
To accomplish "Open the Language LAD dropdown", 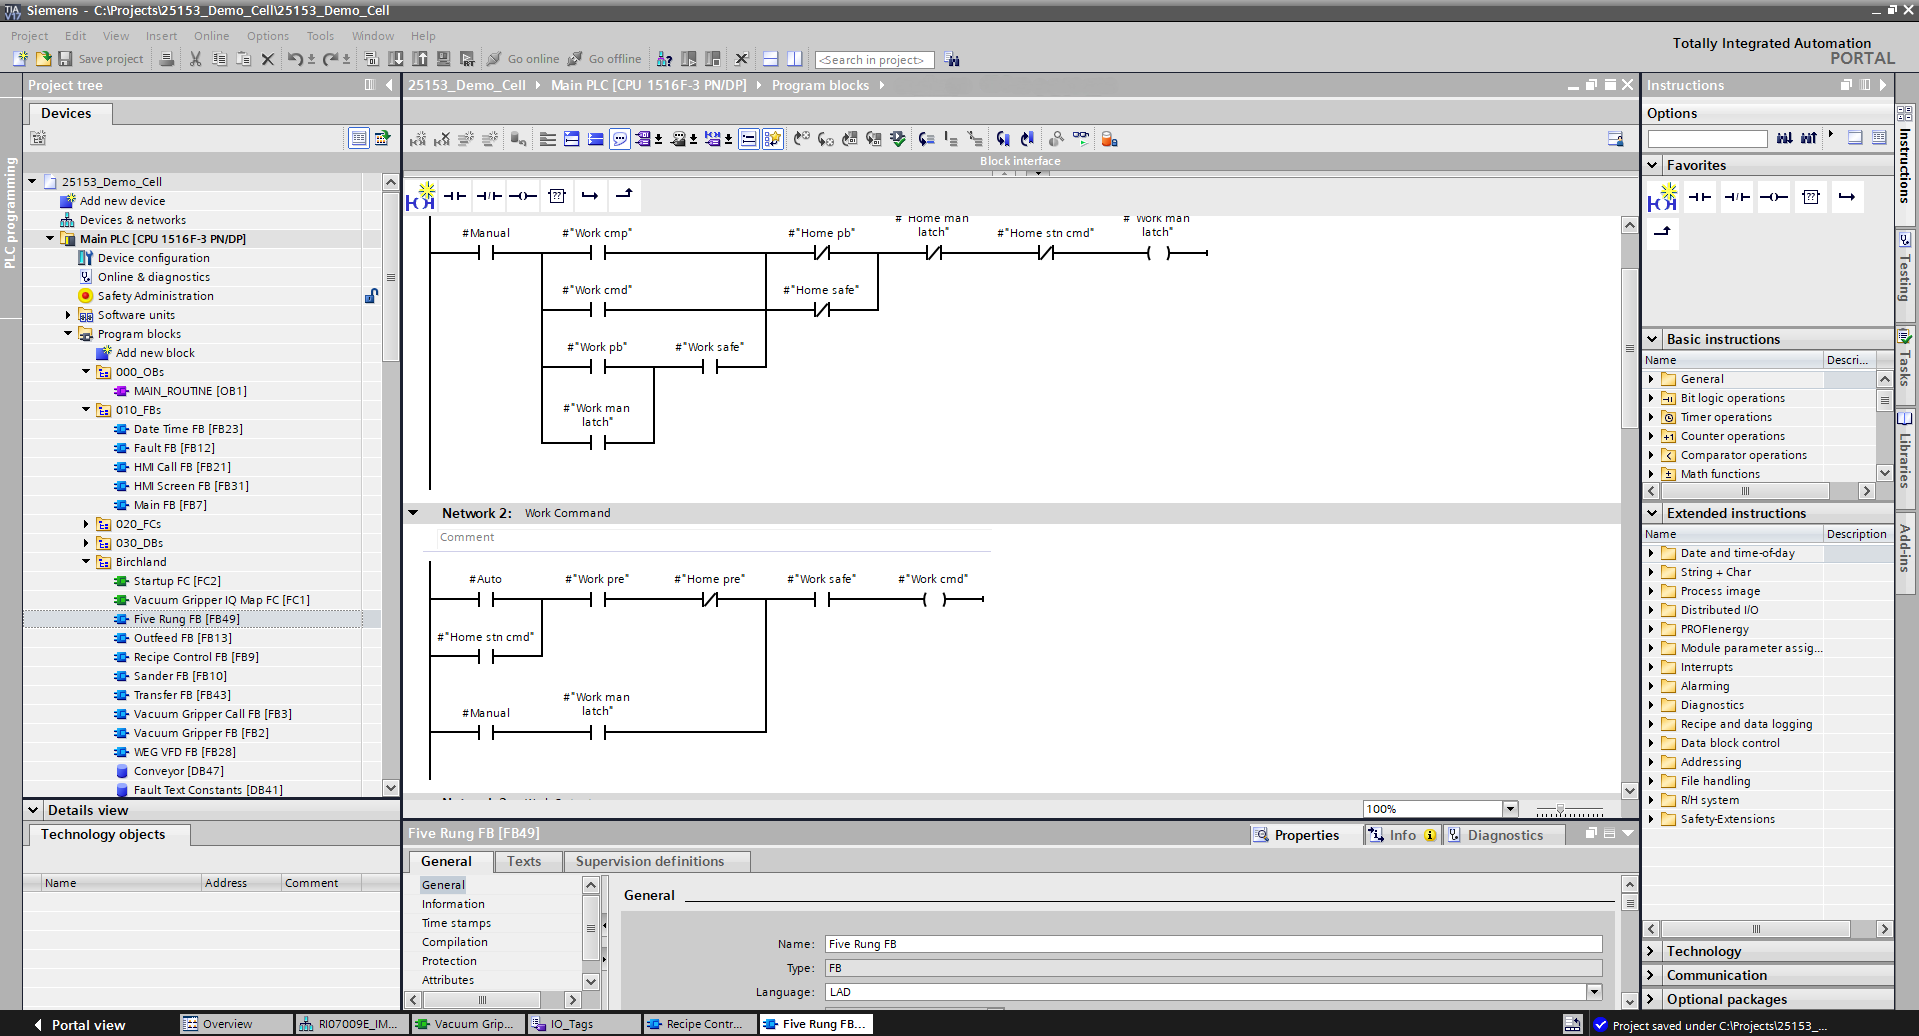I will [1594, 992].
